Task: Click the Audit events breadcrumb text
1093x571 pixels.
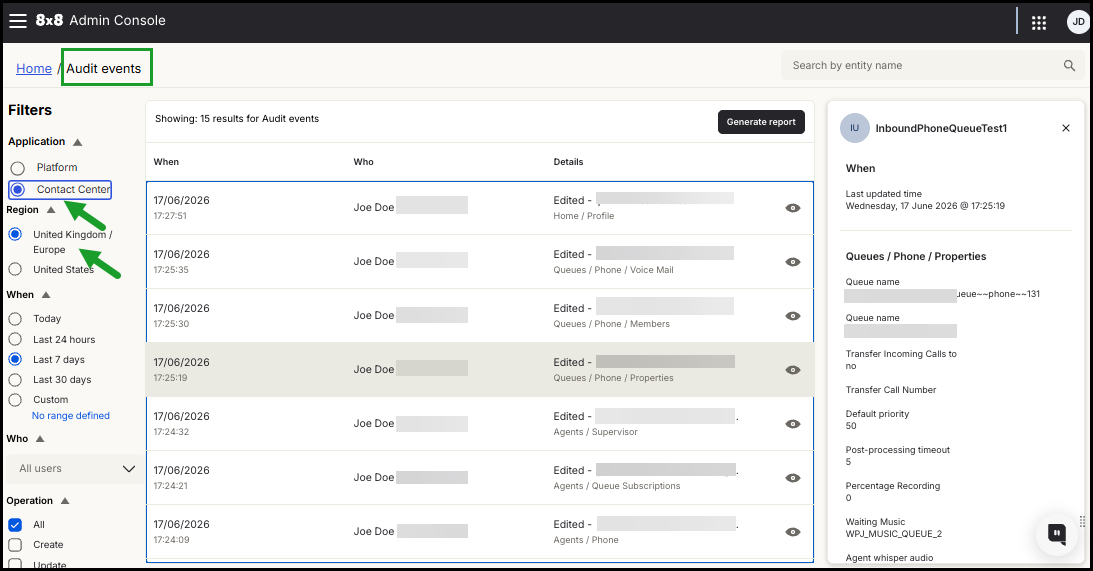Action: point(104,69)
